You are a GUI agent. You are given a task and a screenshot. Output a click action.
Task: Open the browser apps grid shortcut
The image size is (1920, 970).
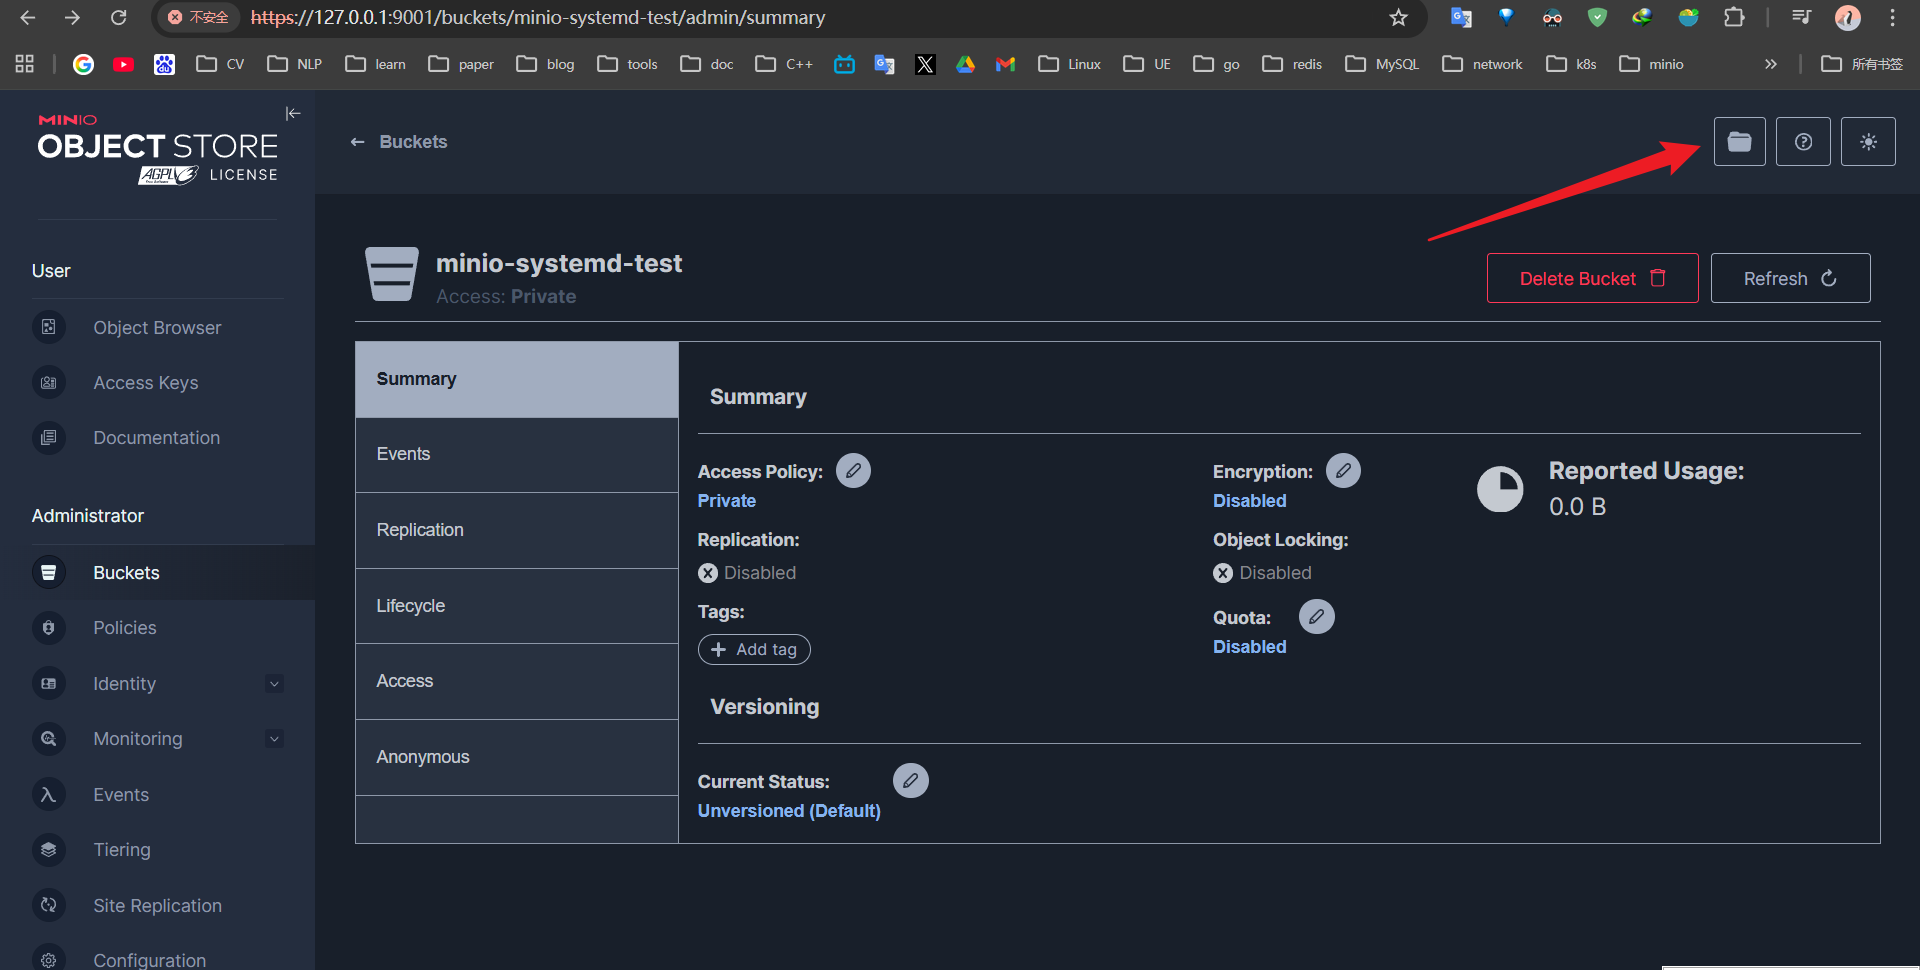pos(25,64)
